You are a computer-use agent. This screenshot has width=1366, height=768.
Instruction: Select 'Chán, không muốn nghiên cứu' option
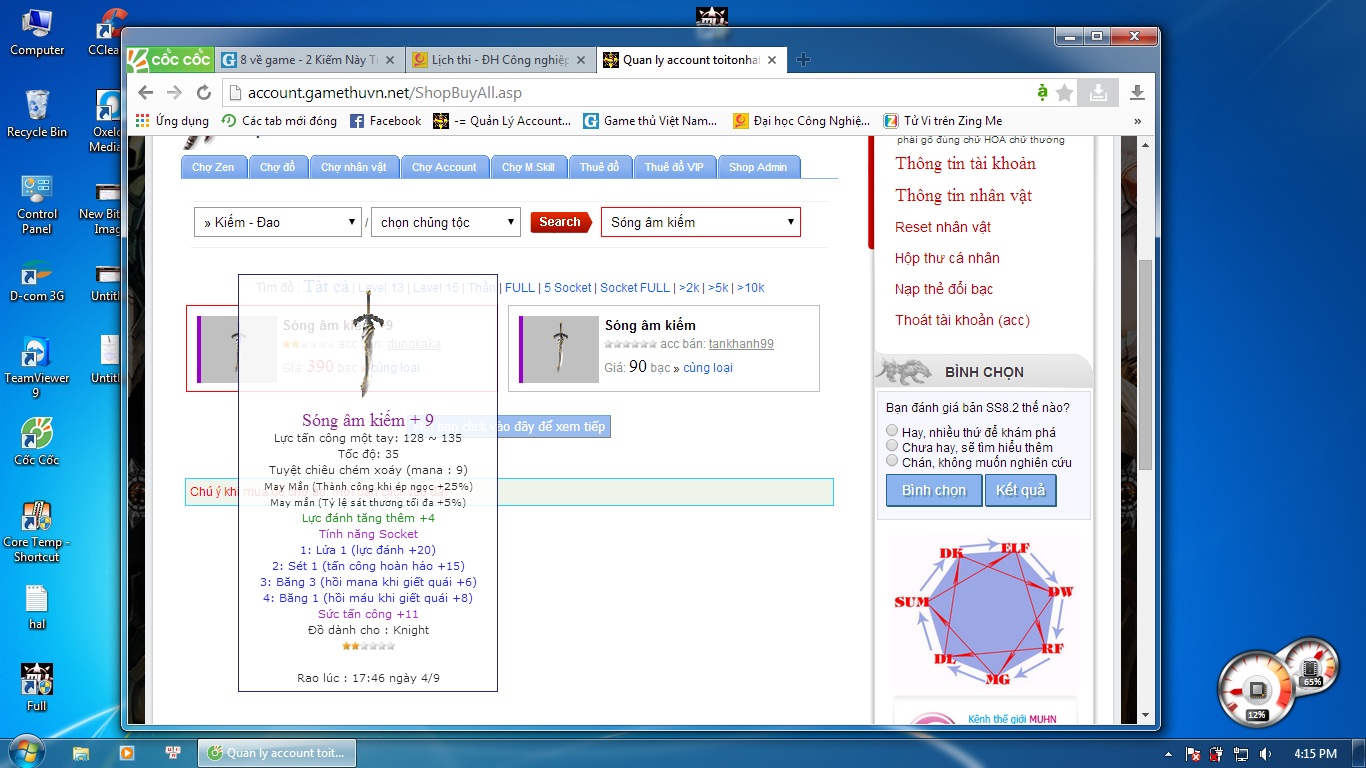pyautogui.click(x=892, y=461)
